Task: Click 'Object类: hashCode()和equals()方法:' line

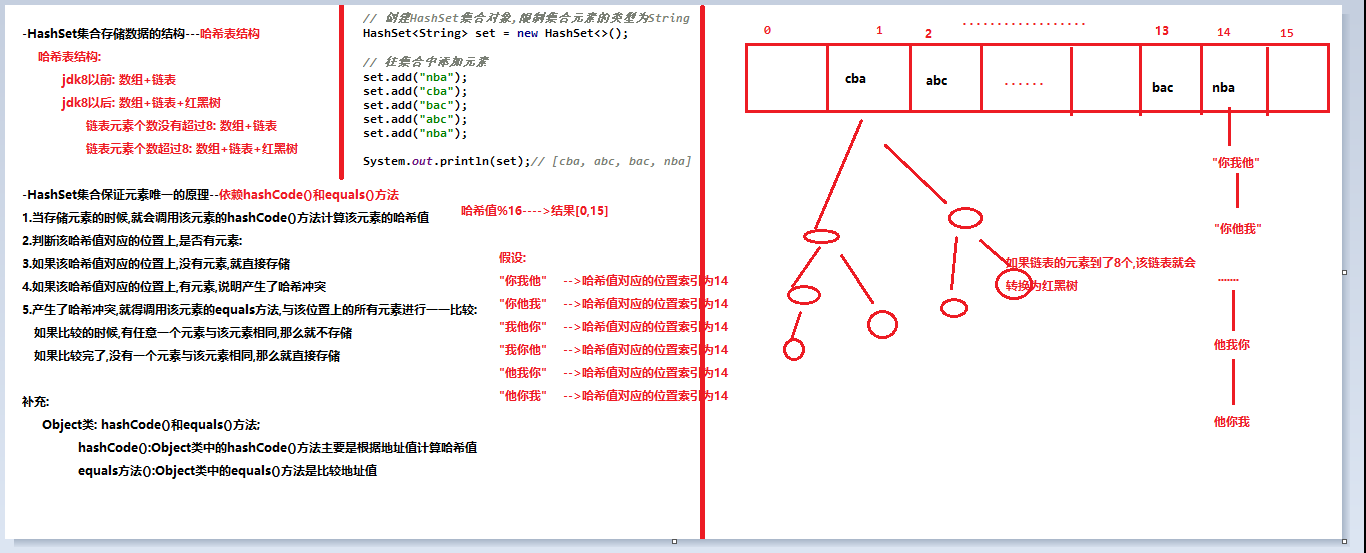Action: [x=151, y=424]
